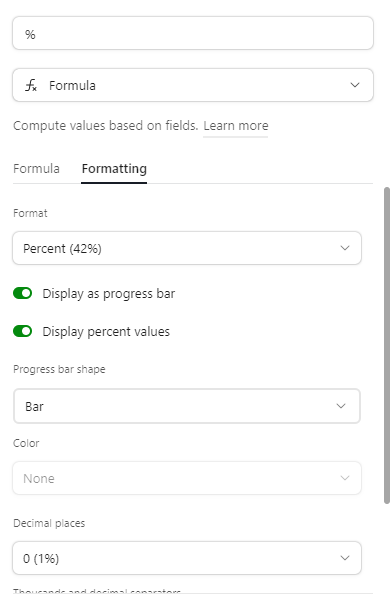Screen dimensions: 392x608
Task: Open the Formula field type selector
Action: (193, 85)
